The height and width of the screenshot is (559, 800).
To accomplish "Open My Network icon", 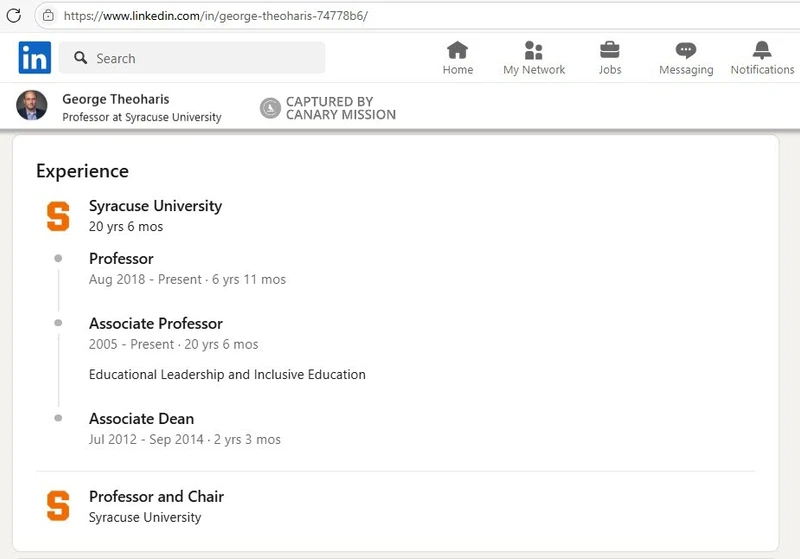I will click(533, 51).
